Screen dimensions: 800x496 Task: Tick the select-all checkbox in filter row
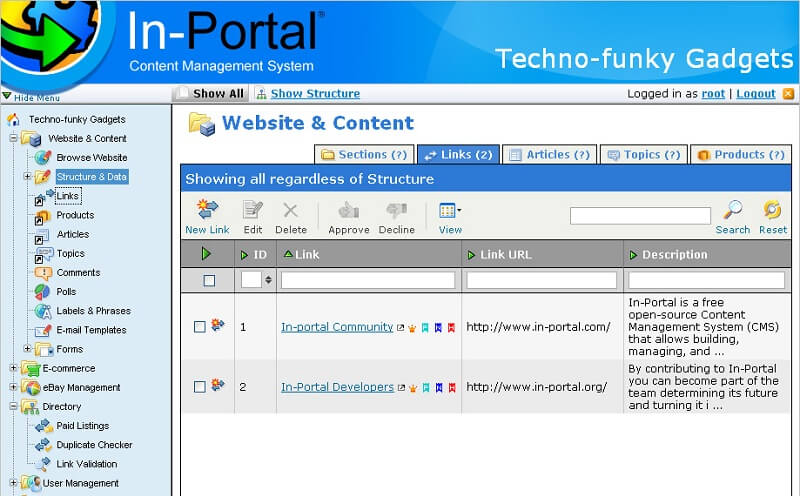click(x=209, y=281)
